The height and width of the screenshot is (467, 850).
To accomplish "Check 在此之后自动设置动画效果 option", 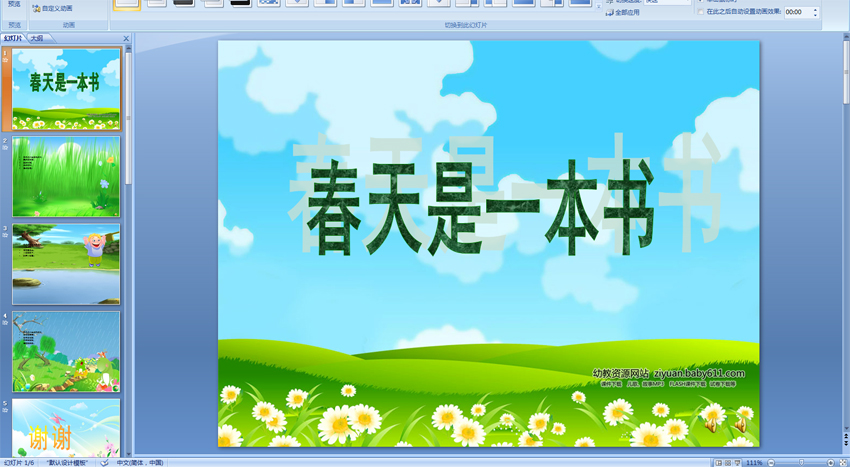I will 701,11.
